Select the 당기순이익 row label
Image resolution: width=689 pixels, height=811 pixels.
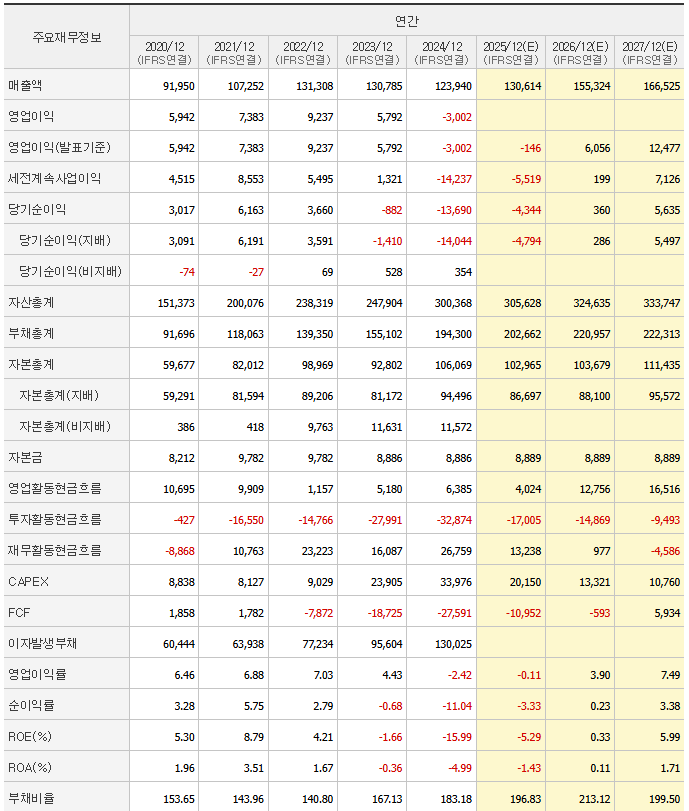click(x=37, y=209)
